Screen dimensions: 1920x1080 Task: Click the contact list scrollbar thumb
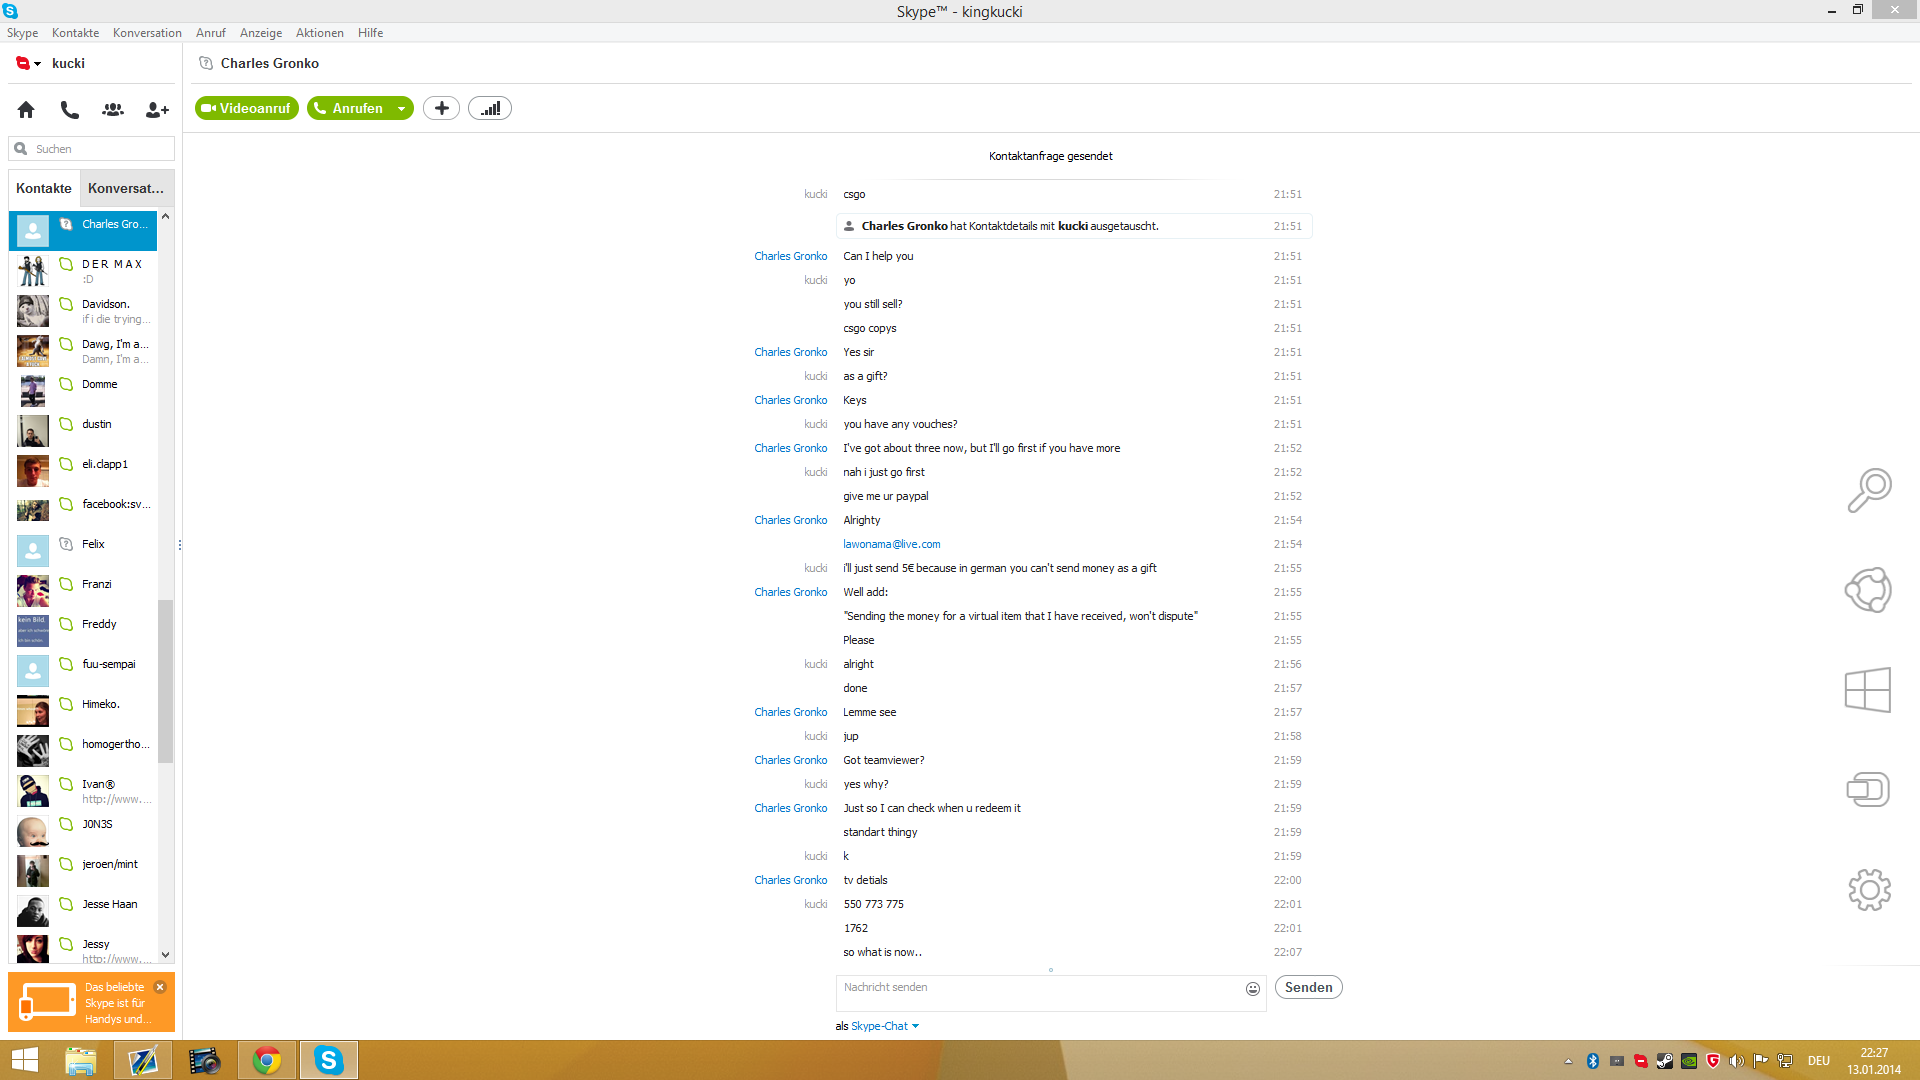coord(165,681)
